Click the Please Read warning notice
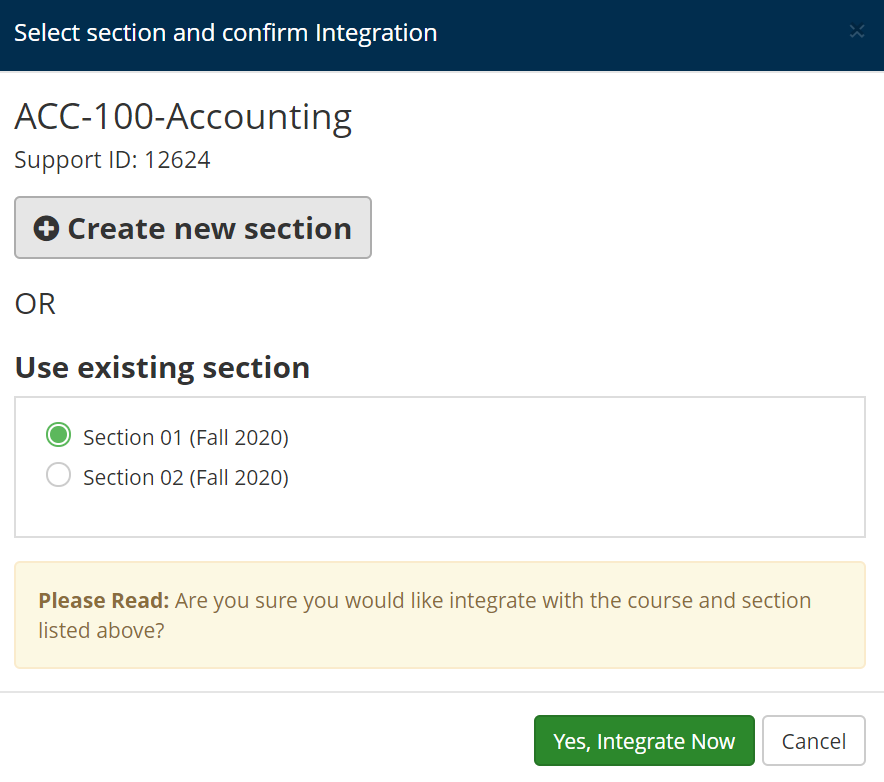 pos(440,615)
